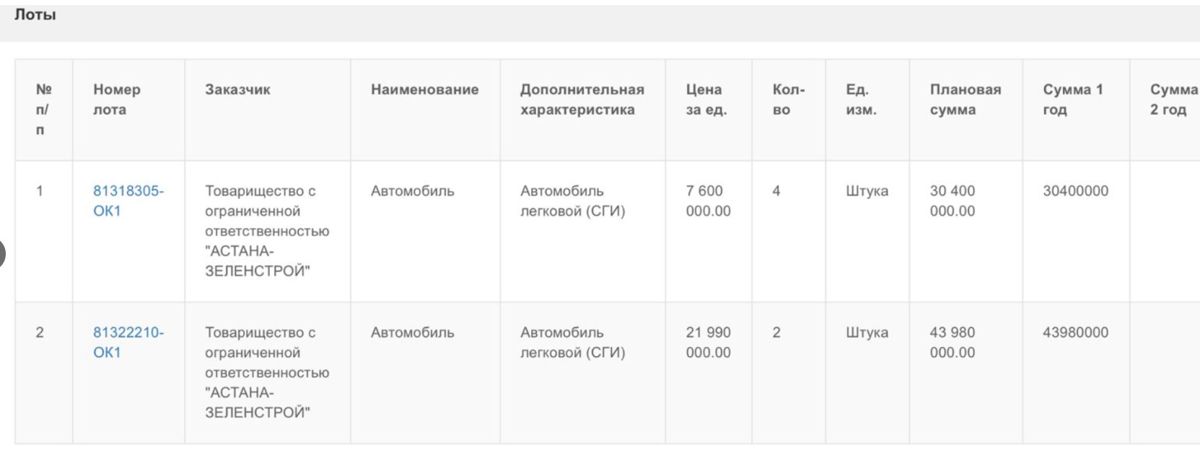Click the "Плановая сумма" column header

click(x=964, y=100)
